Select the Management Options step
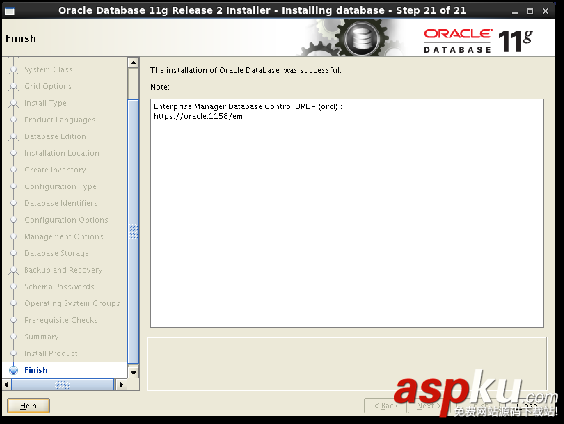564x424 pixels. point(64,236)
